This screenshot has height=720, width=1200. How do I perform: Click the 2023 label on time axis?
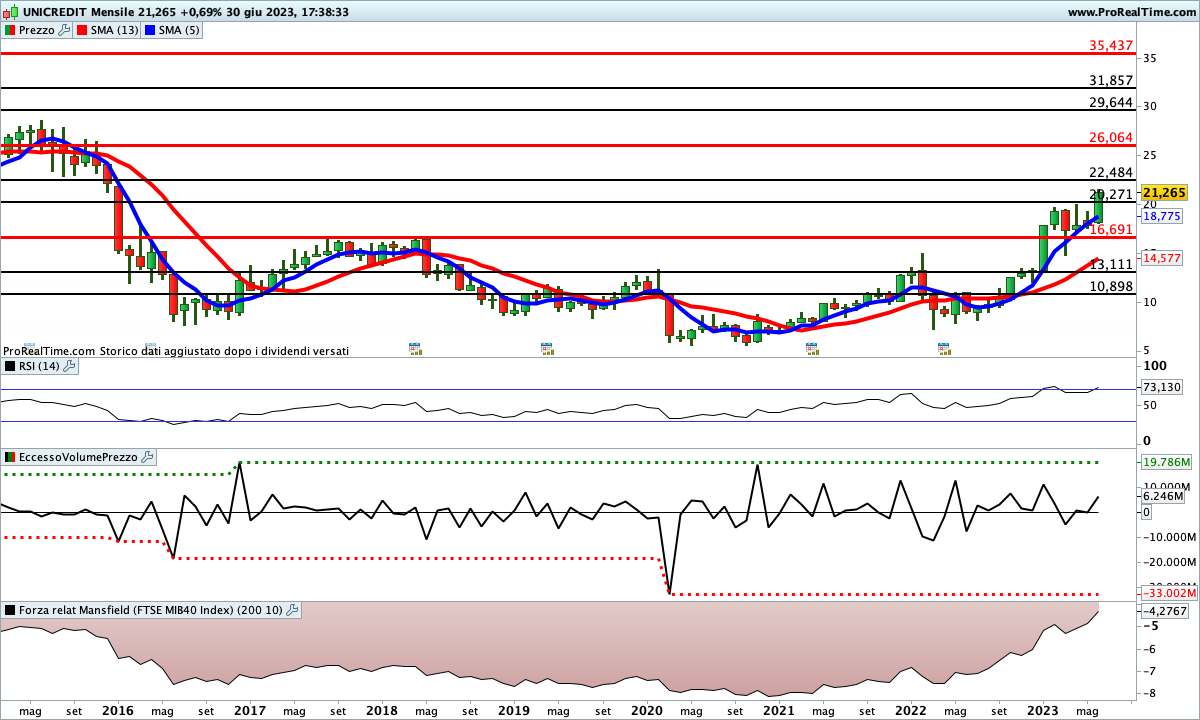(1043, 711)
